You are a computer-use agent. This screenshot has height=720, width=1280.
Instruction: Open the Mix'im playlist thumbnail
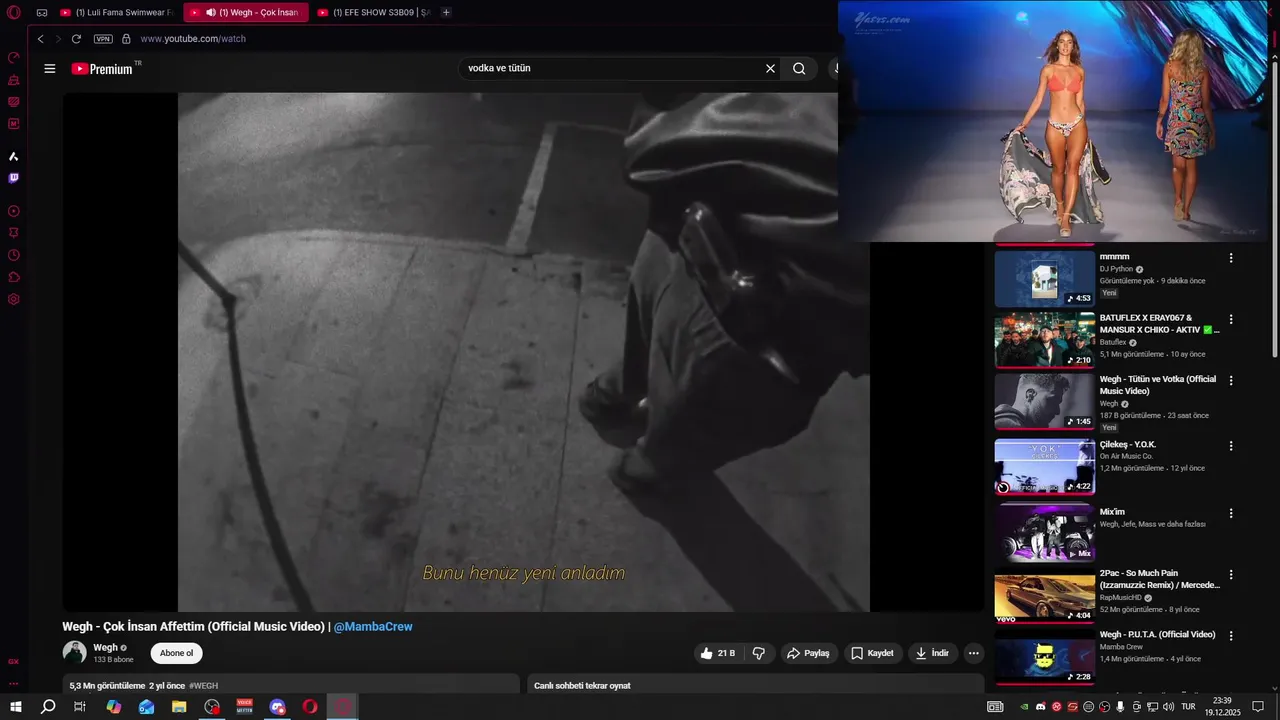[1044, 533]
